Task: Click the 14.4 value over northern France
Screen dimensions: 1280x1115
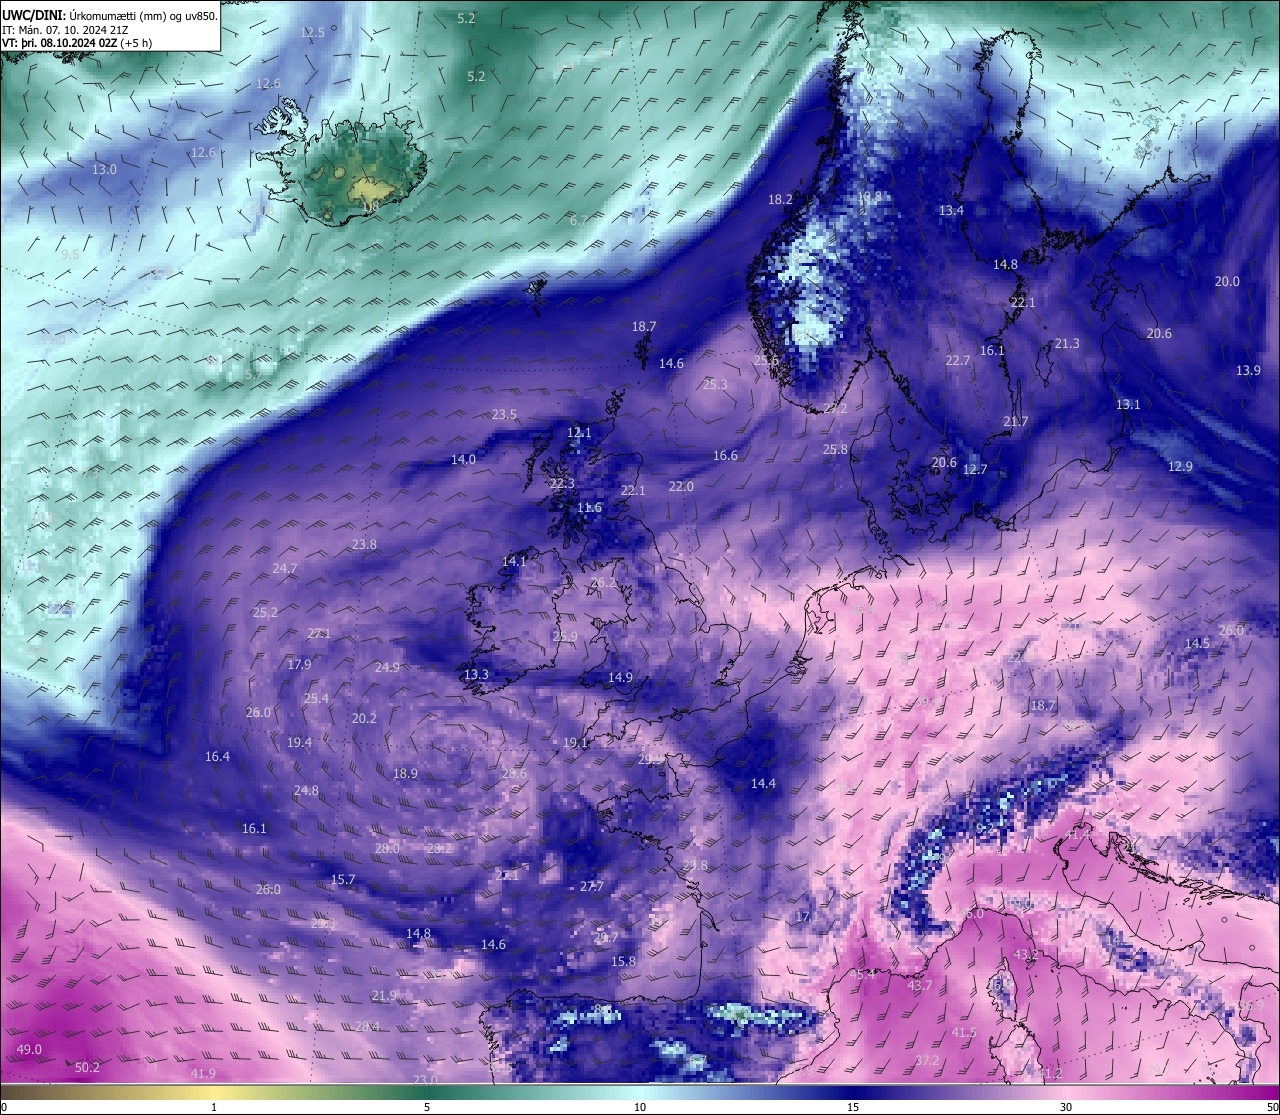Action: click(763, 783)
